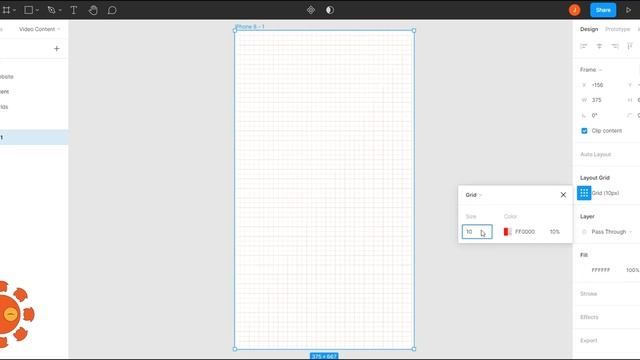640x360 pixels.
Task: Click the blend mode droplet icon
Action: pos(584,232)
